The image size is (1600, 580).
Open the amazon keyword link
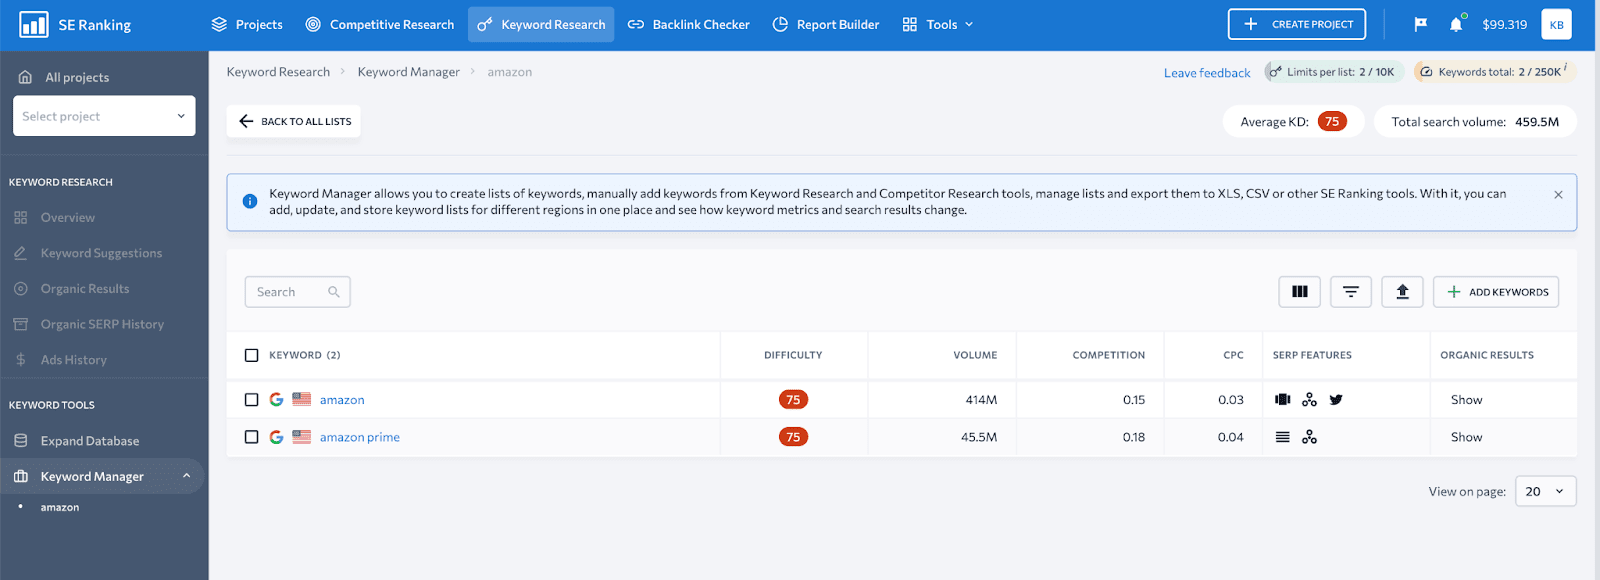[x=342, y=400]
